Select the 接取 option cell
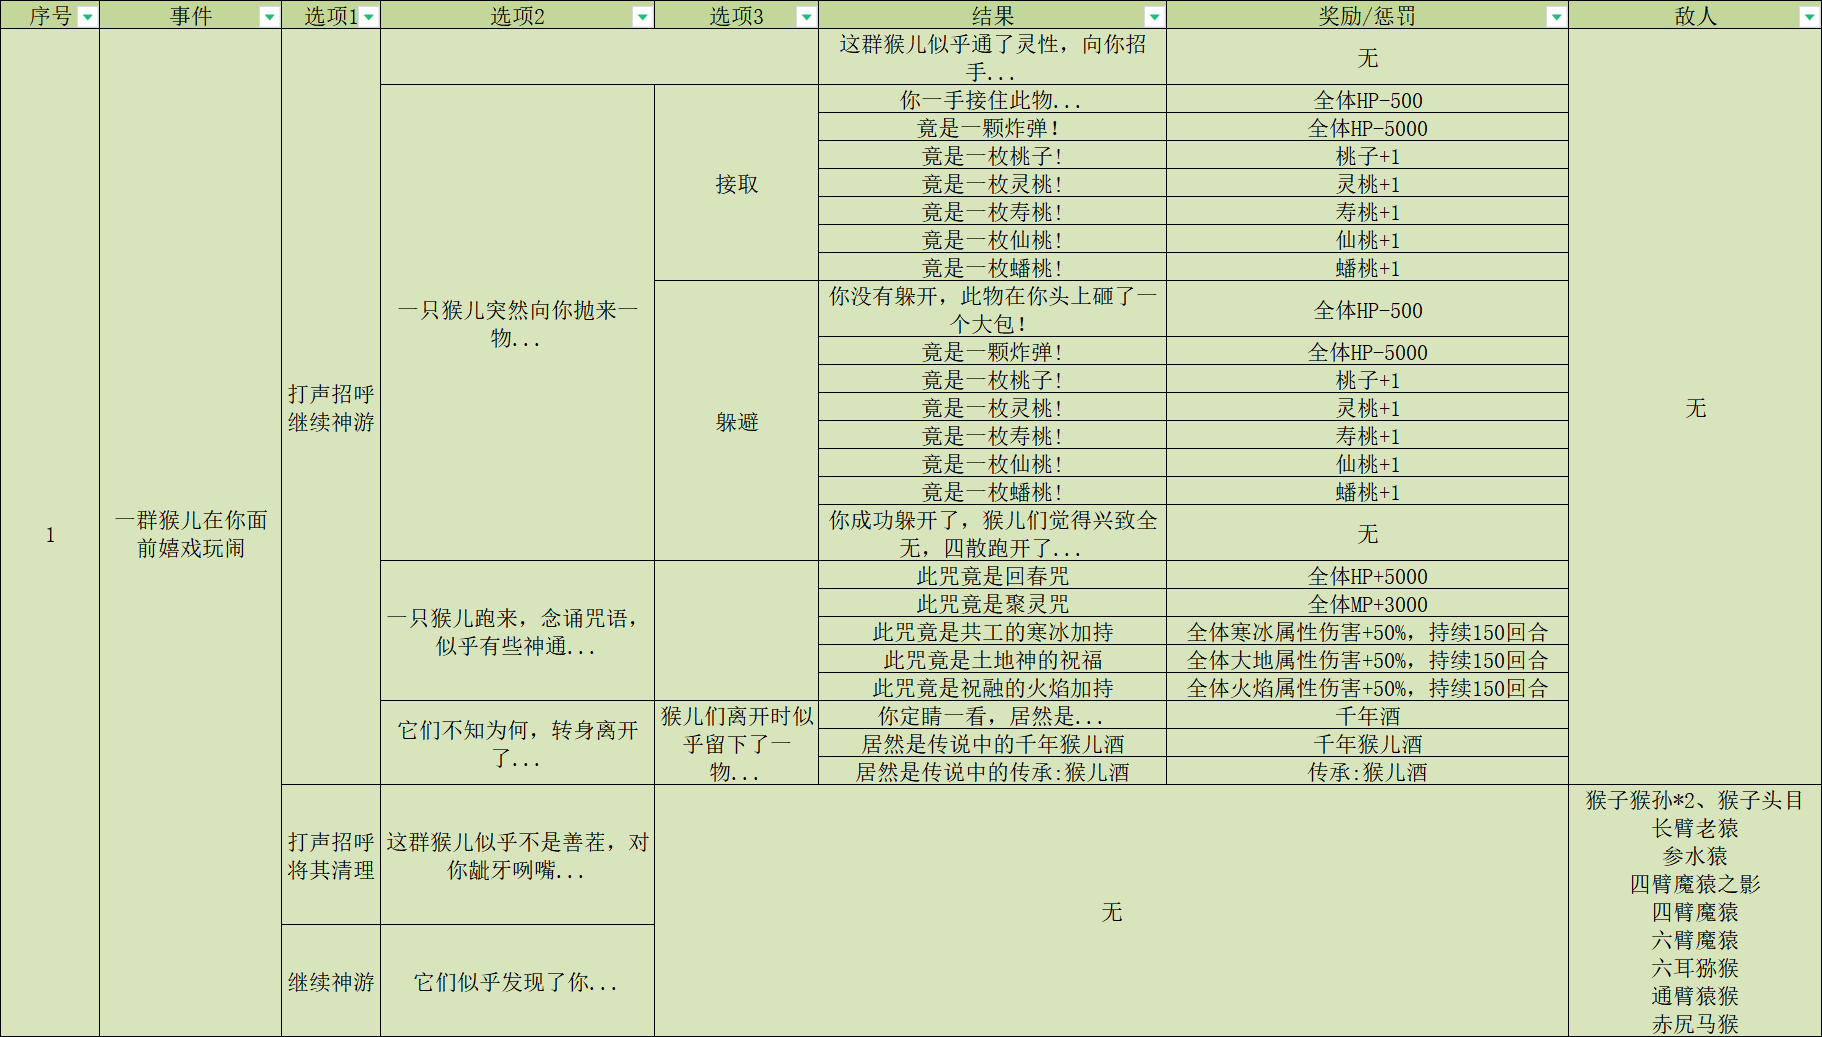 pos(737,183)
